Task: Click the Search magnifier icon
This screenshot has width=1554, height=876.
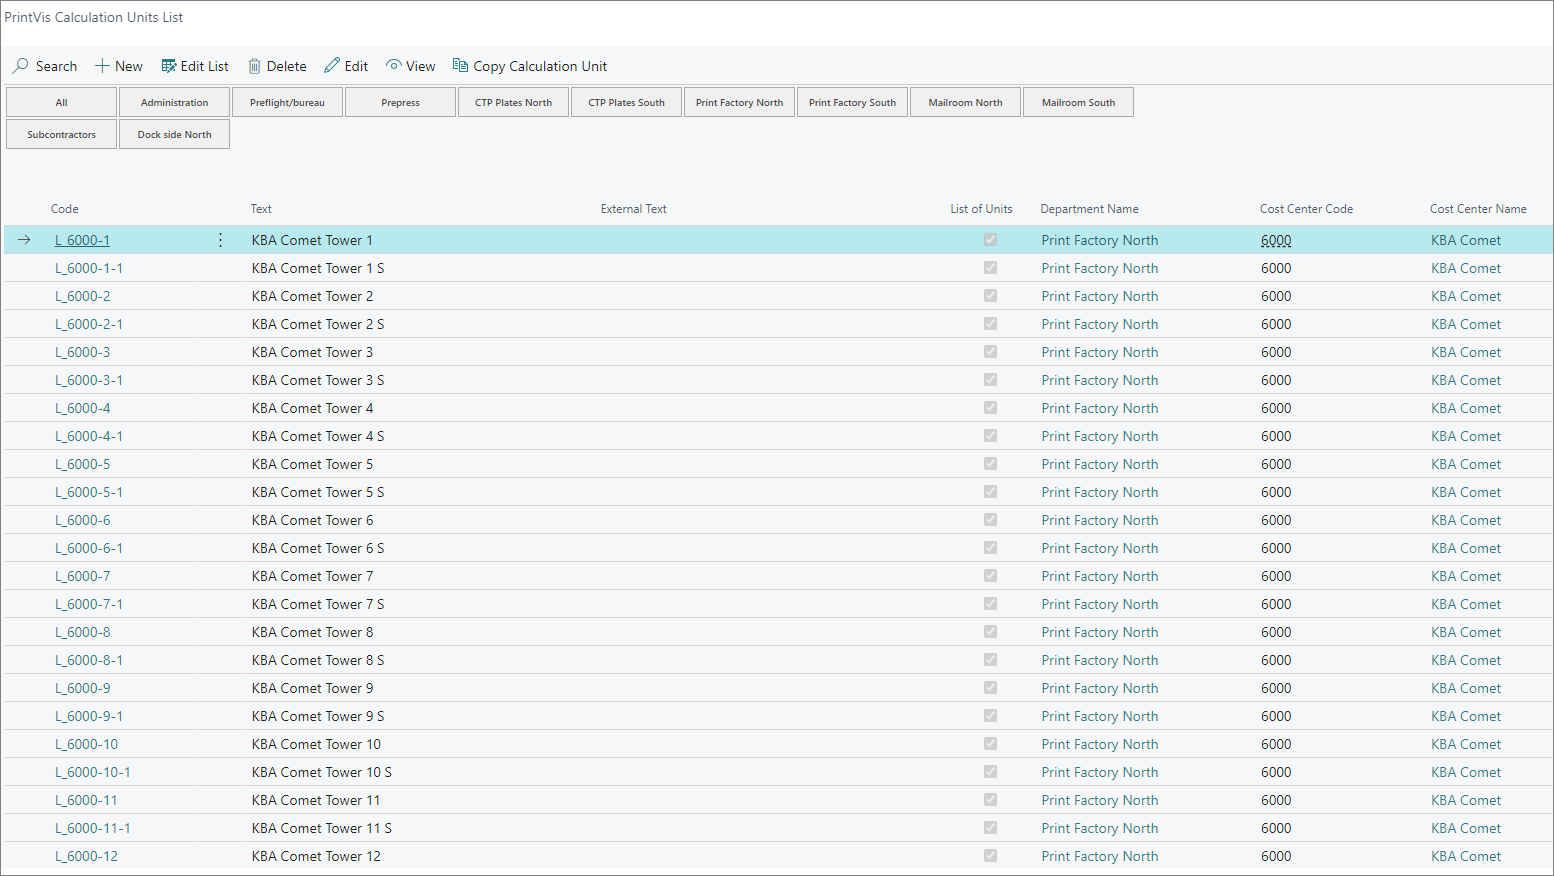Action: (20, 66)
